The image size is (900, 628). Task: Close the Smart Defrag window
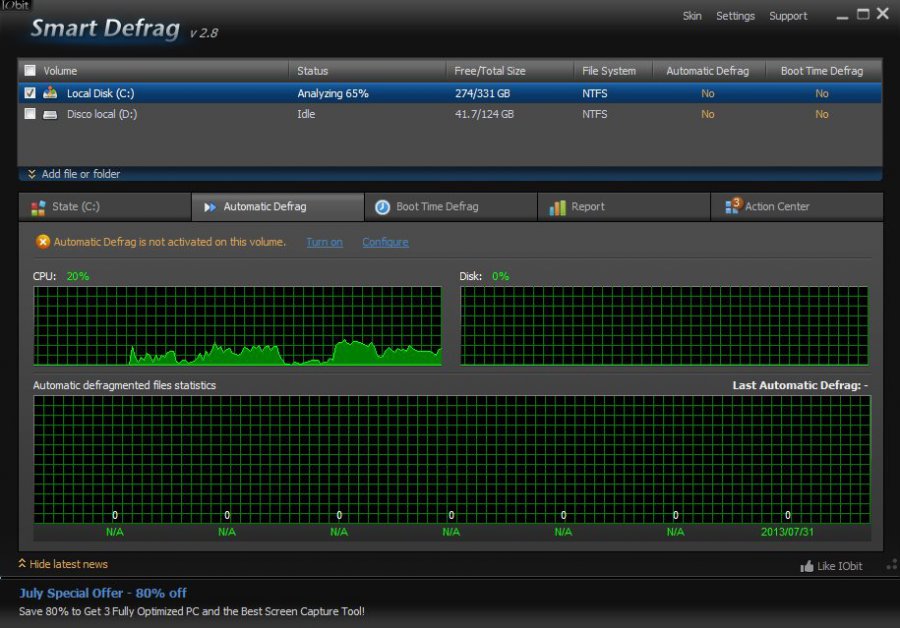pos(883,14)
